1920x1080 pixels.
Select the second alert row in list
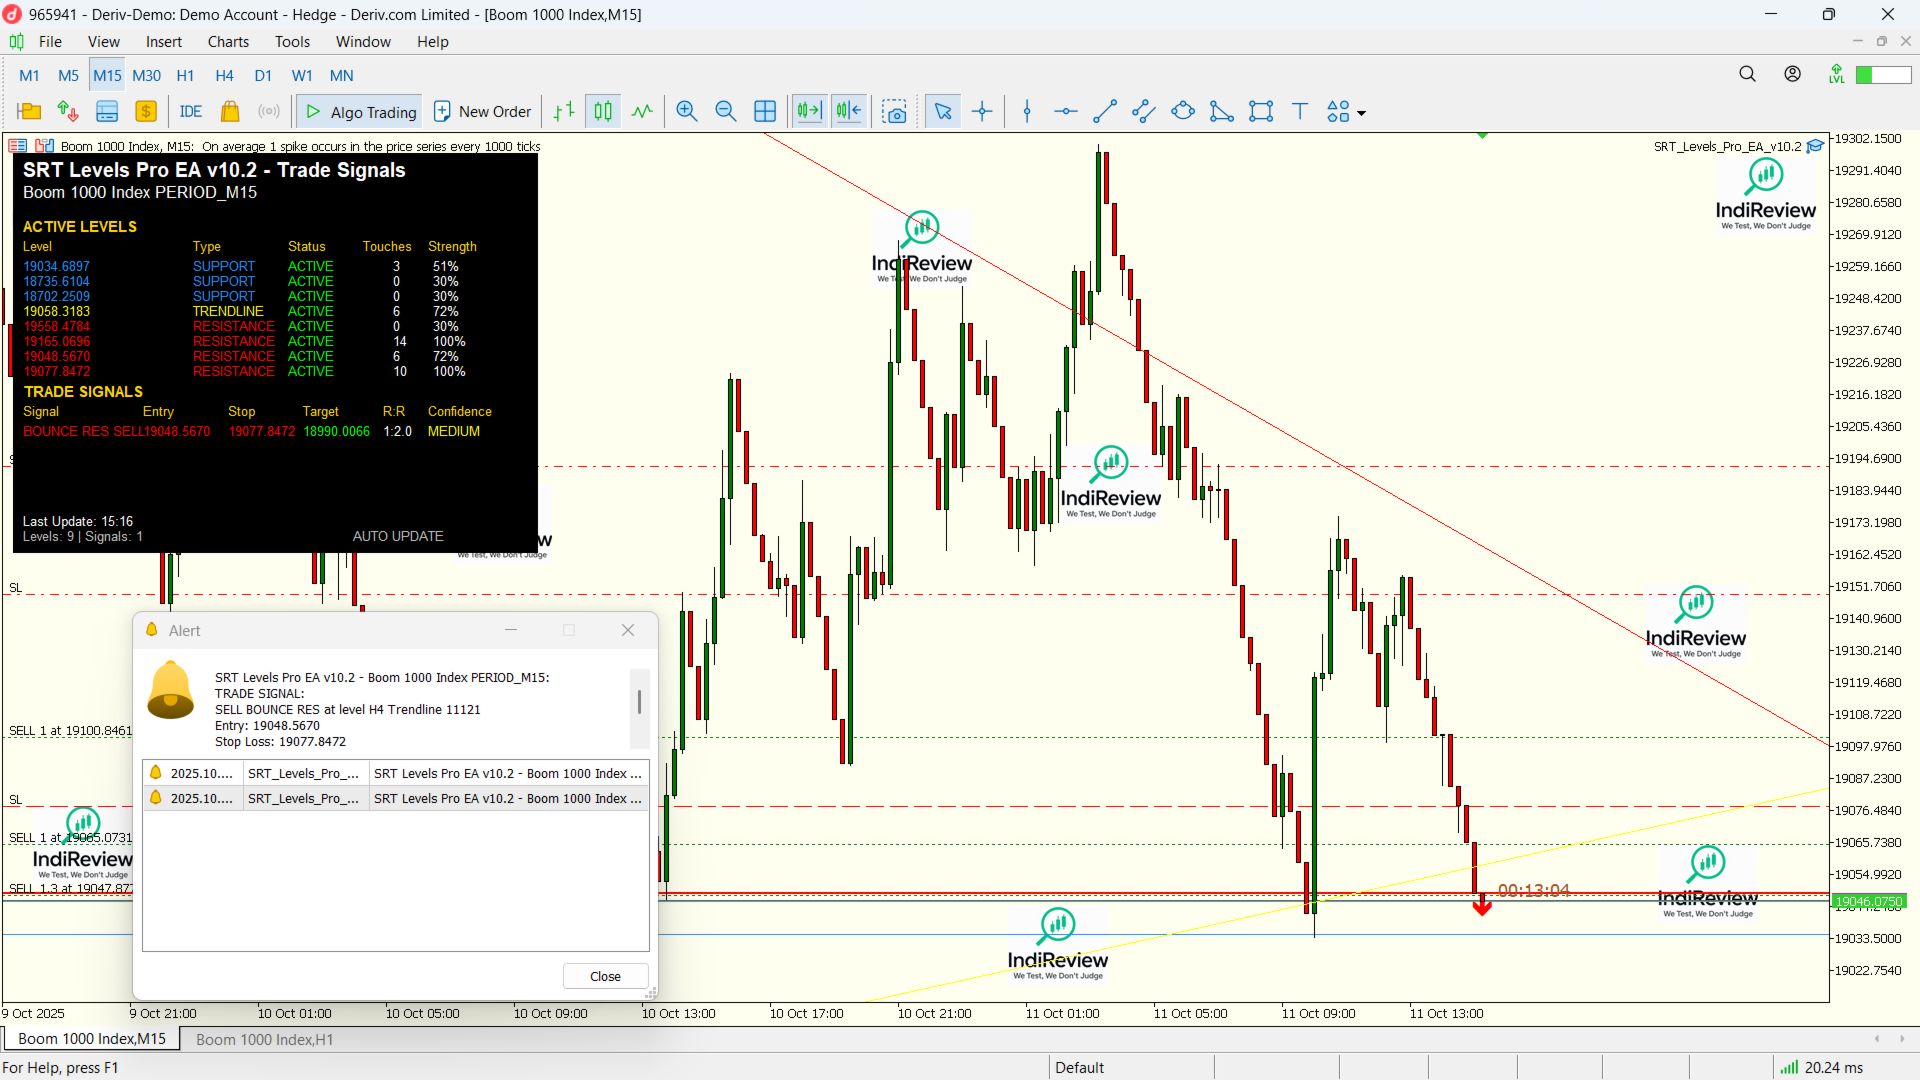tap(396, 798)
